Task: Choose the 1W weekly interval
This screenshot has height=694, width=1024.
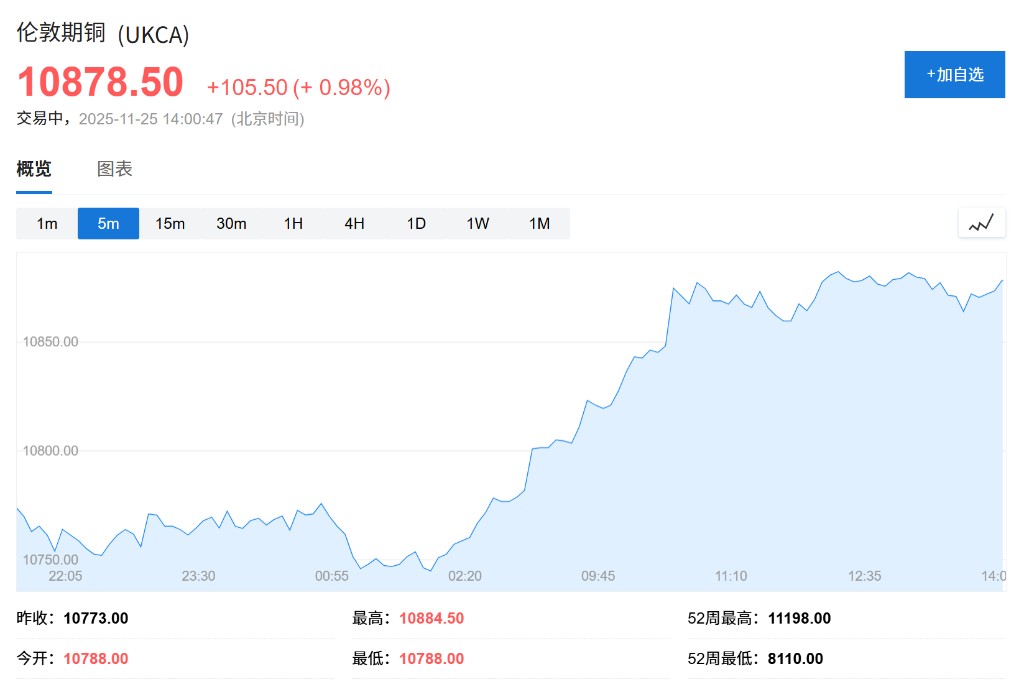Action: pos(478,223)
